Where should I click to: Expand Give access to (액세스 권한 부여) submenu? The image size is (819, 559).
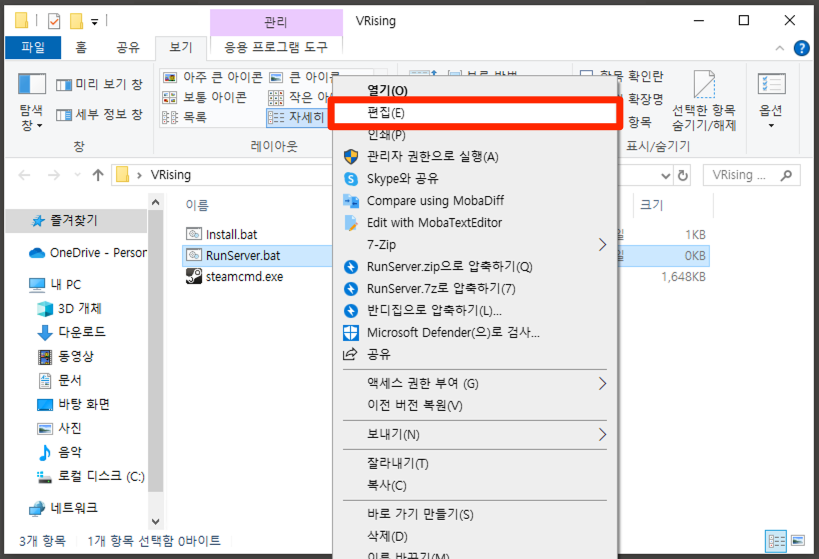[x=474, y=383]
